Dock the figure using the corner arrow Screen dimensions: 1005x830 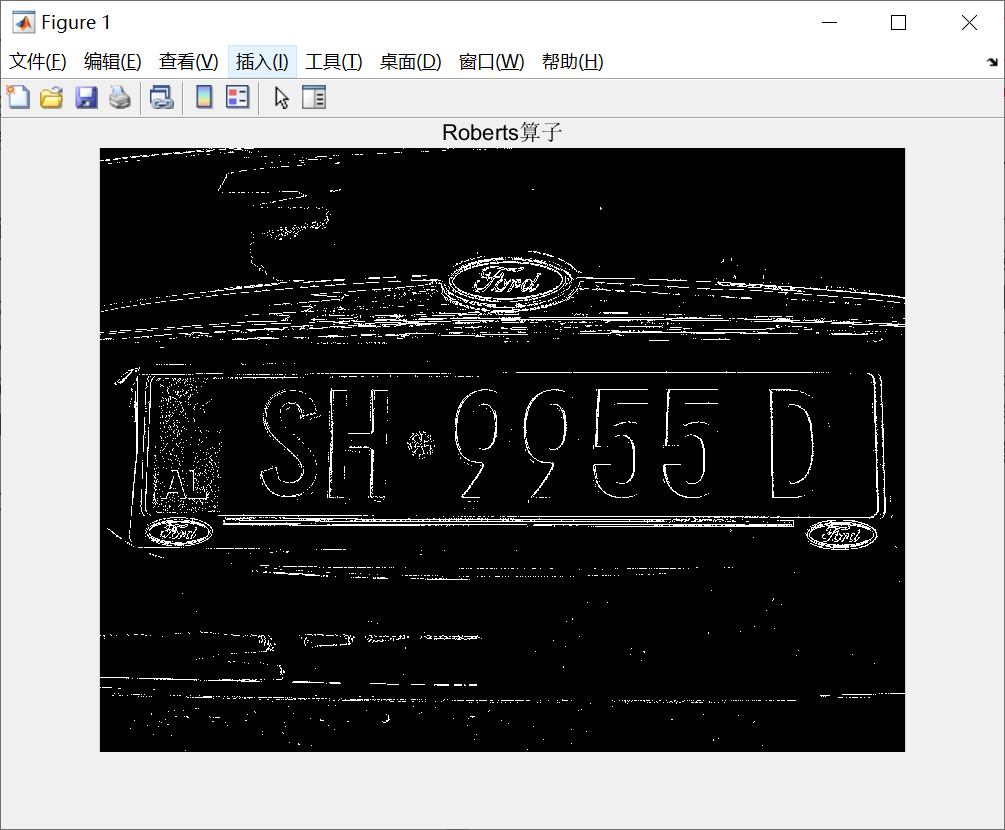click(992, 62)
